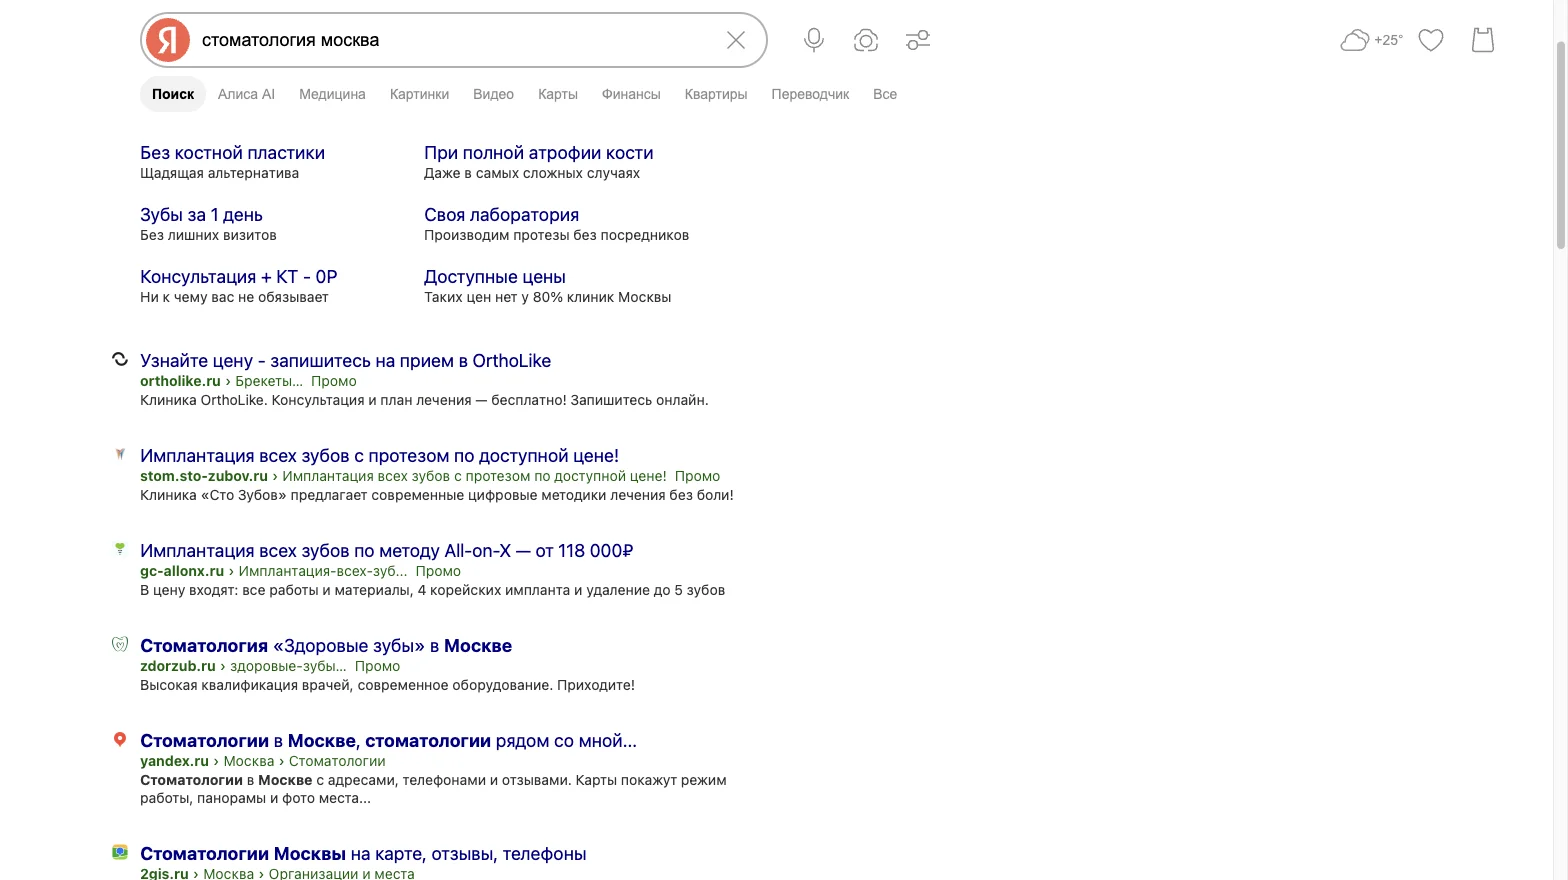Click Yandex Maps pin favicon
The height and width of the screenshot is (880, 1568).
click(x=120, y=739)
